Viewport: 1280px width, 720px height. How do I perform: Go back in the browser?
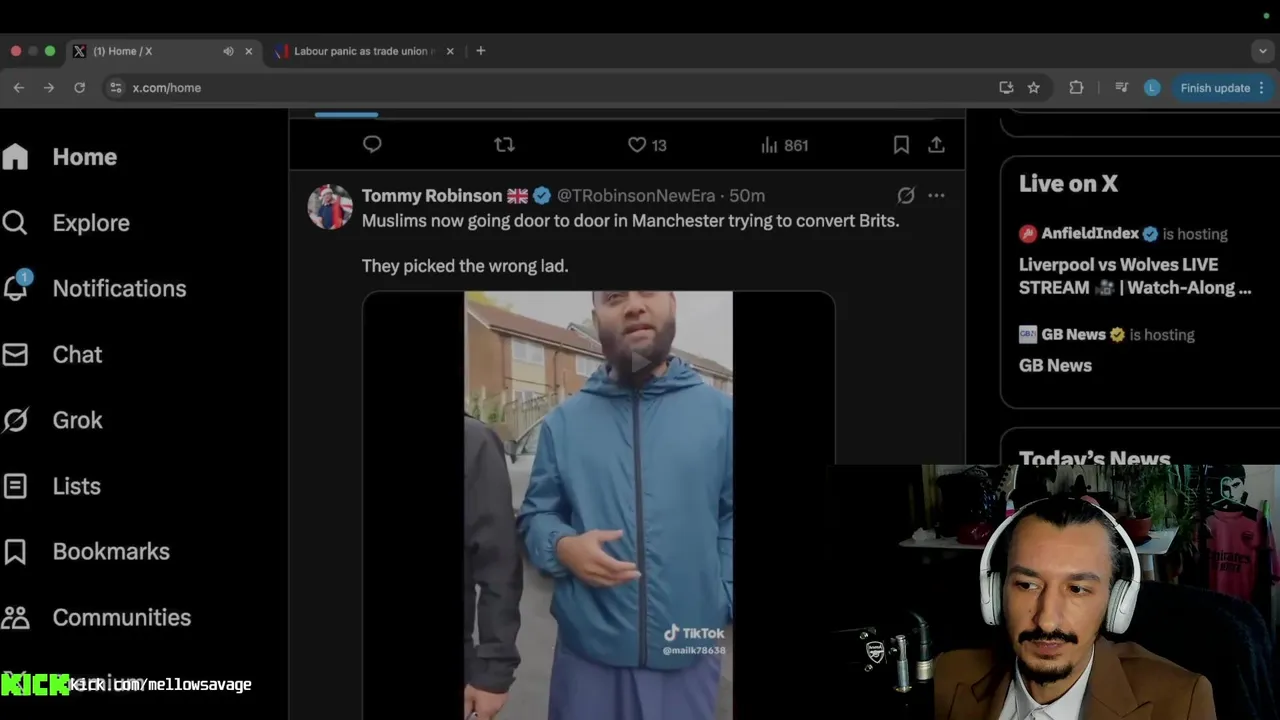coord(19,88)
